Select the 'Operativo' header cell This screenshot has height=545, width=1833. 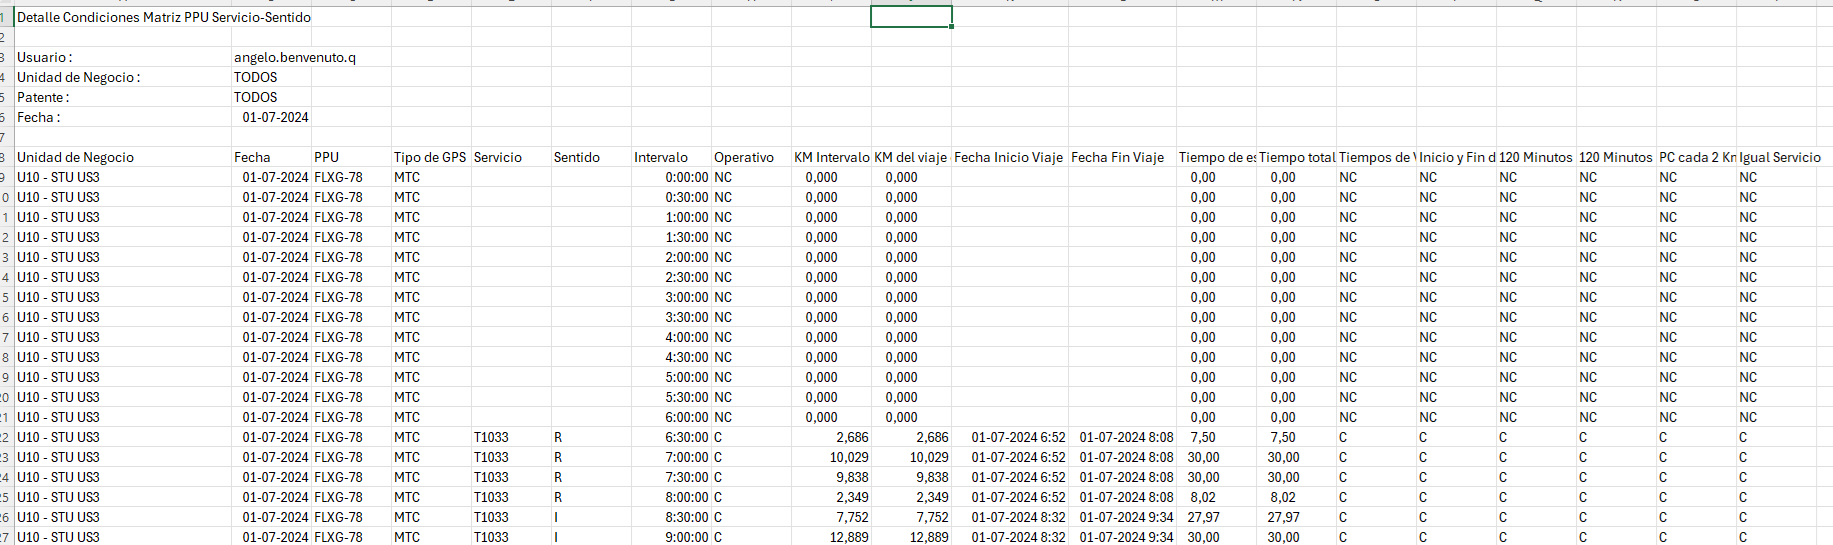744,157
